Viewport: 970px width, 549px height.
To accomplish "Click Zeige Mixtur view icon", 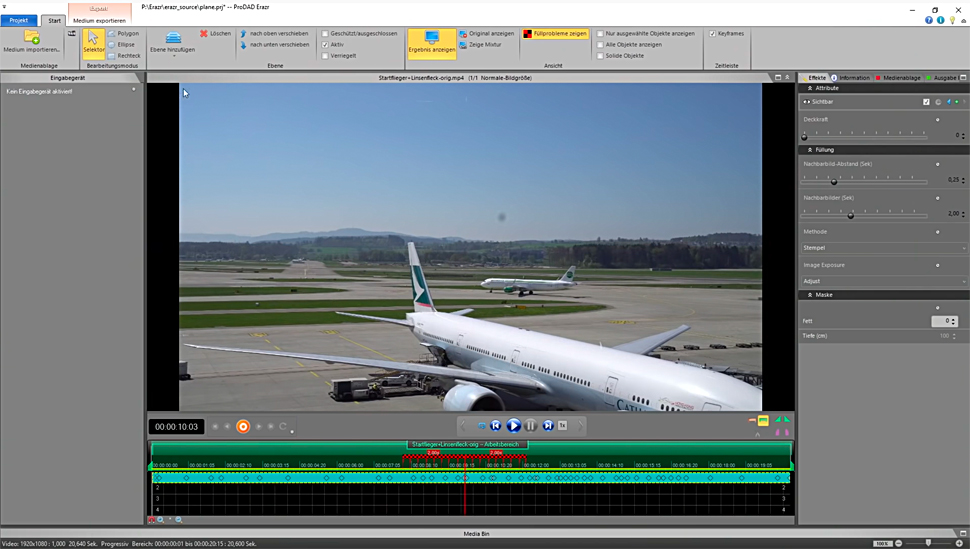I will pos(463,45).
